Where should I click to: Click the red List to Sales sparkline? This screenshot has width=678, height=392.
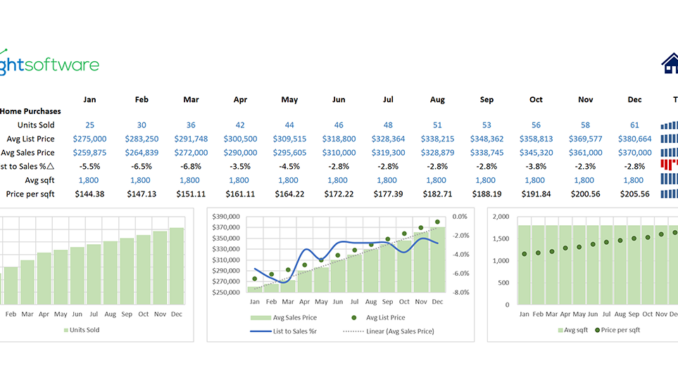(669, 165)
